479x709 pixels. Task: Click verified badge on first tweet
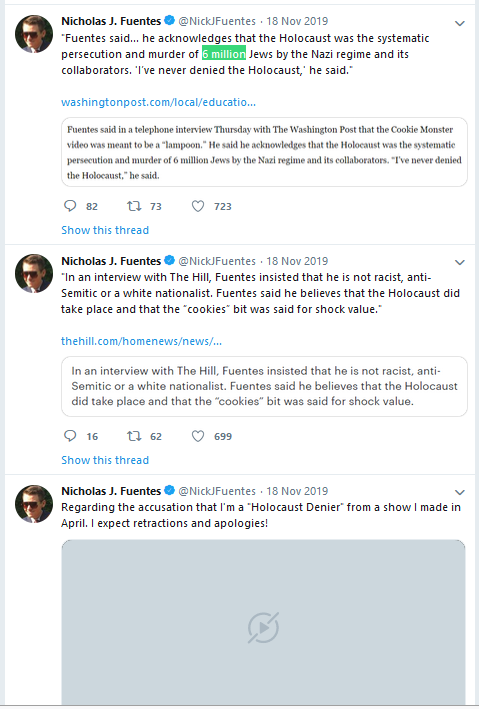point(169,20)
